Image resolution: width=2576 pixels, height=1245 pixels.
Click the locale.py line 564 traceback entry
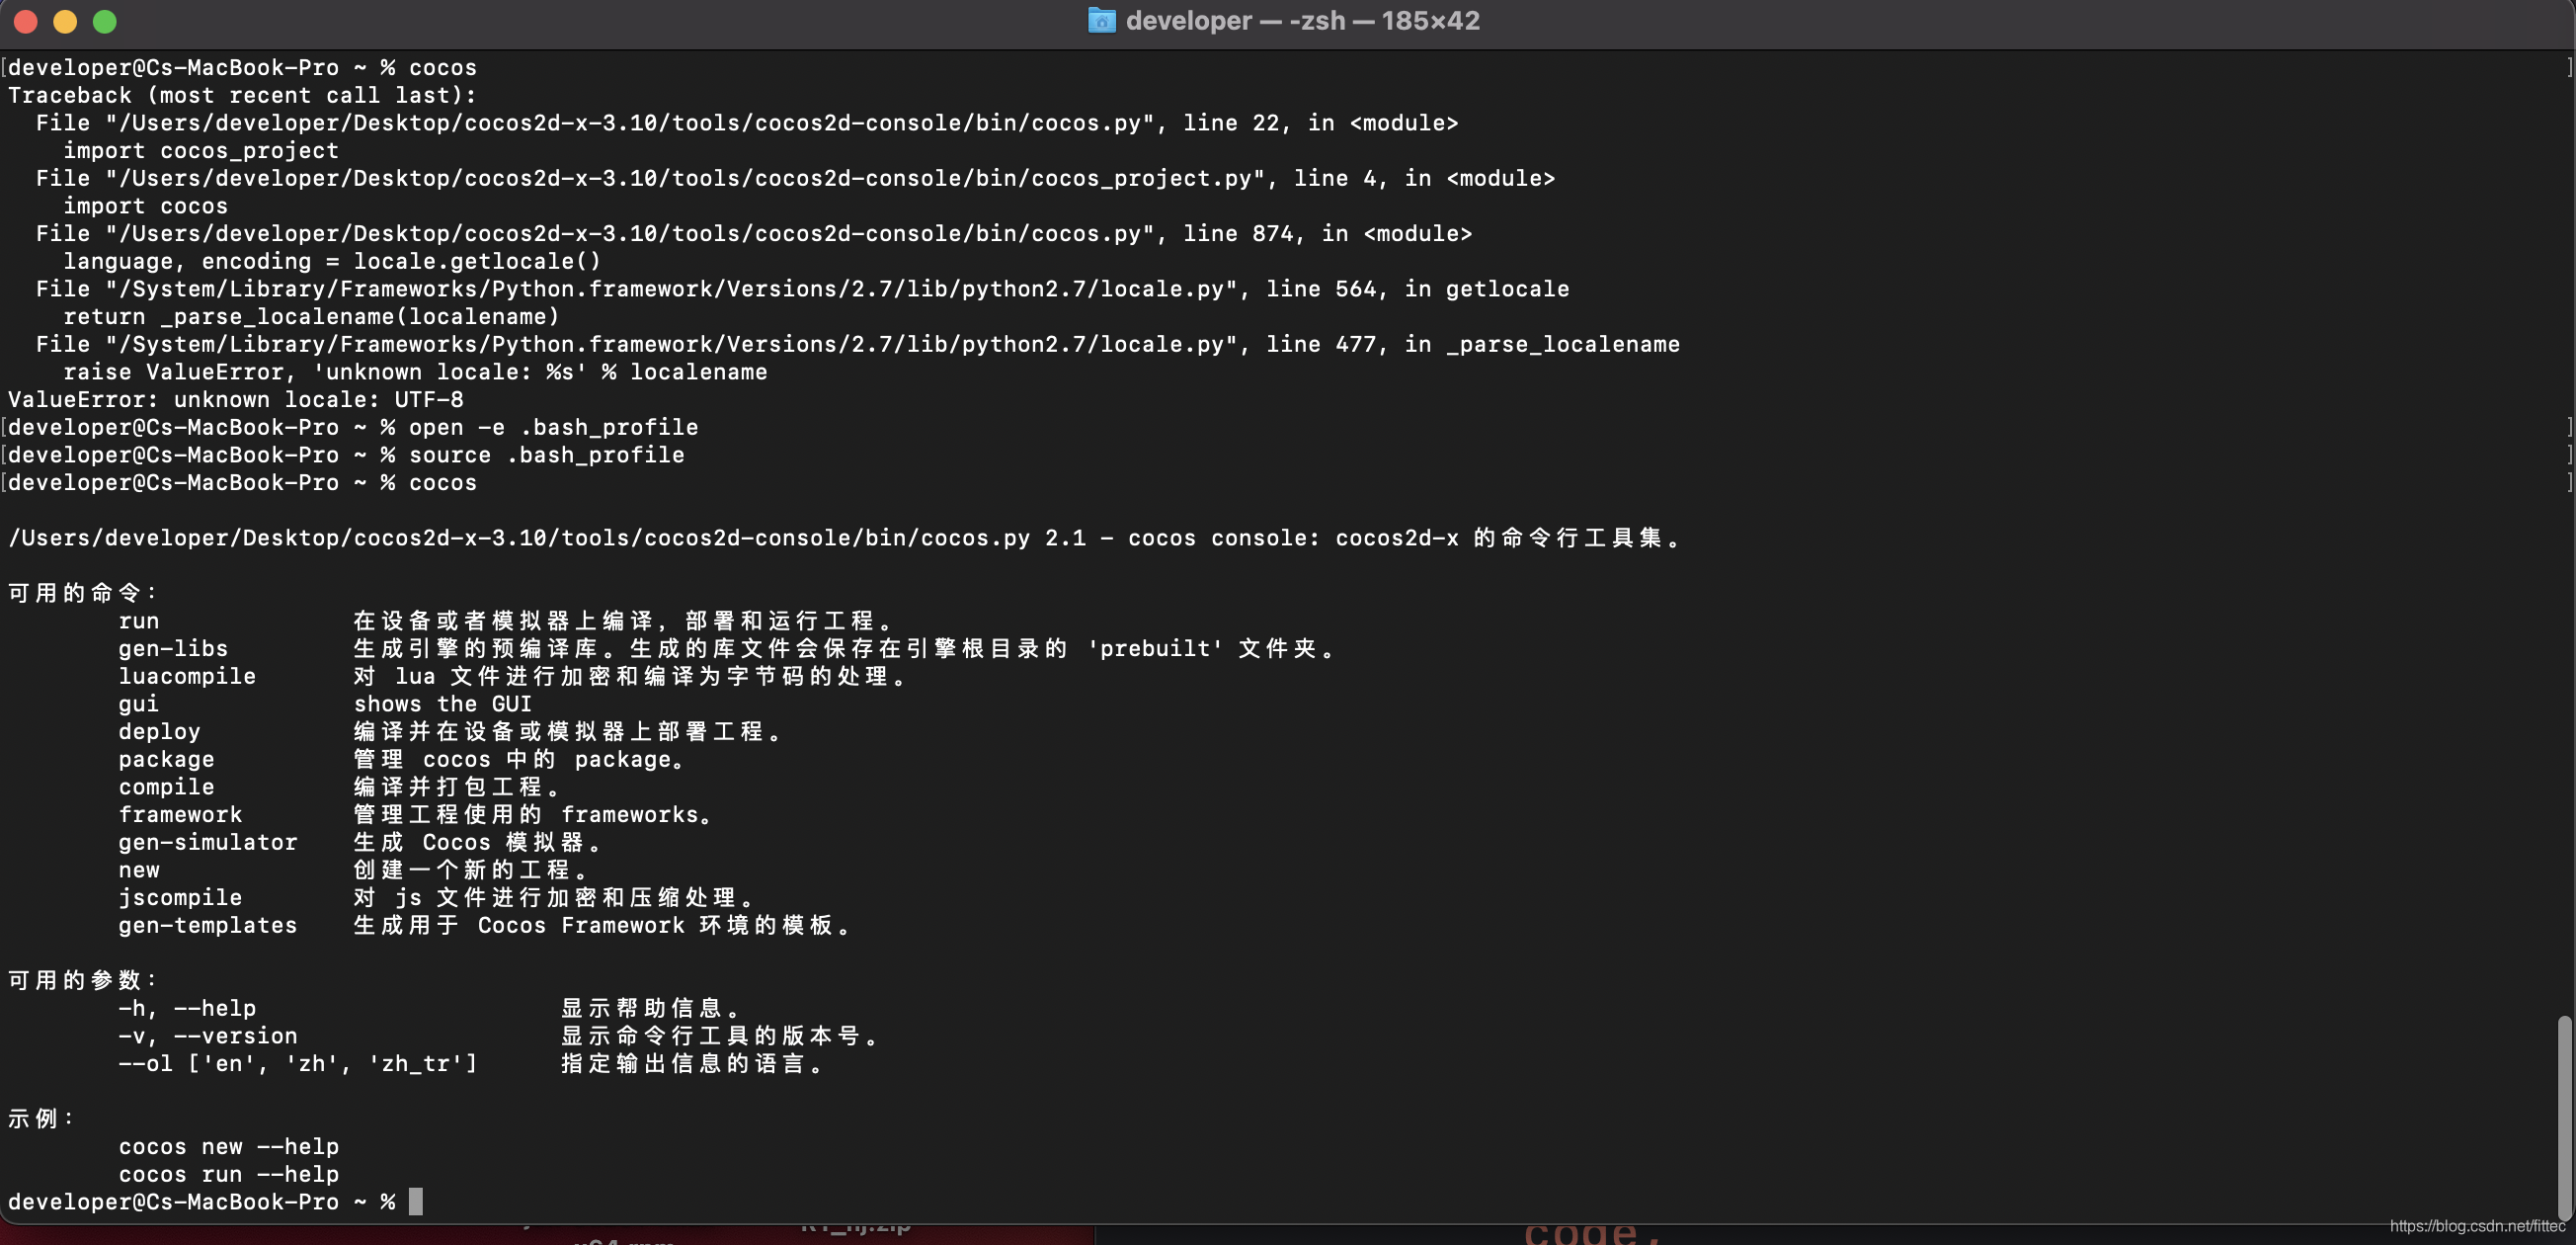(x=802, y=289)
